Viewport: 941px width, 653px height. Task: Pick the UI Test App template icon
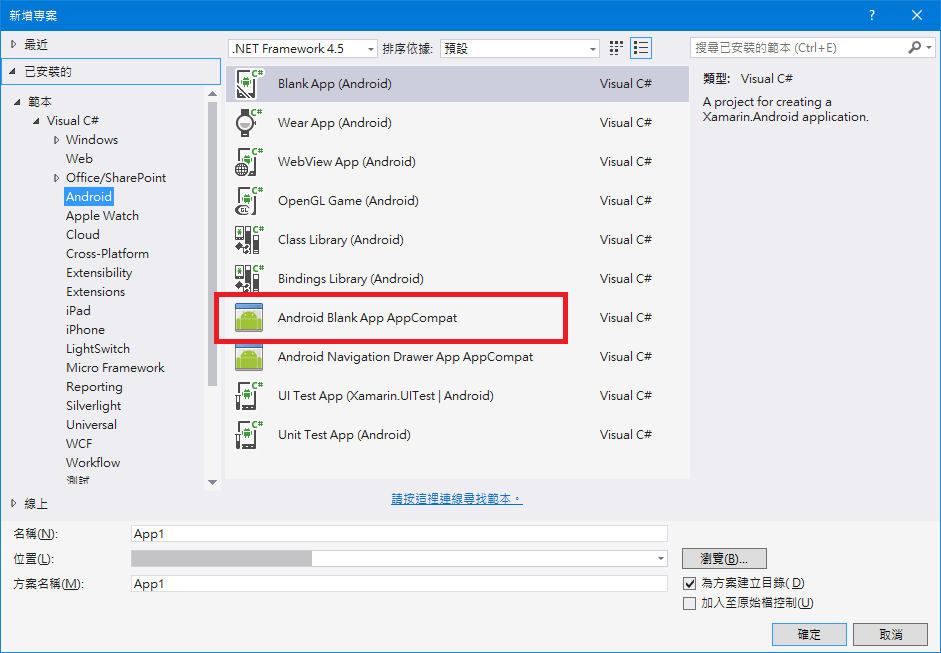(x=249, y=396)
